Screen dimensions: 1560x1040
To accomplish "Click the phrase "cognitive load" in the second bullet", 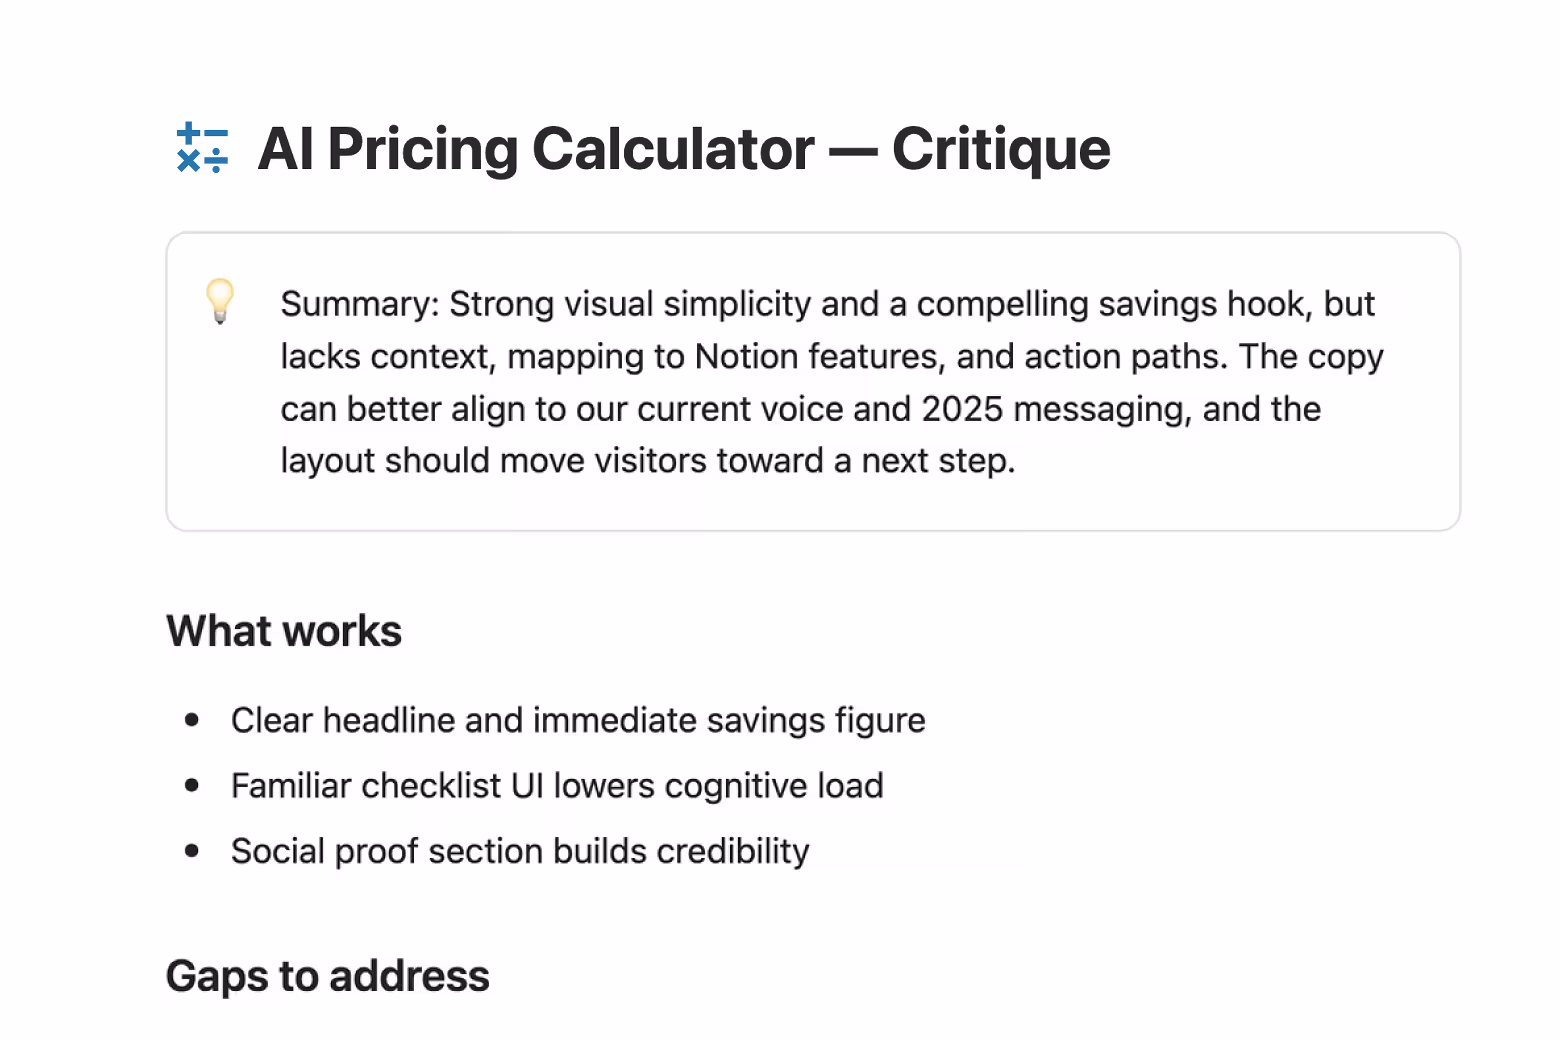I will tap(774, 786).
